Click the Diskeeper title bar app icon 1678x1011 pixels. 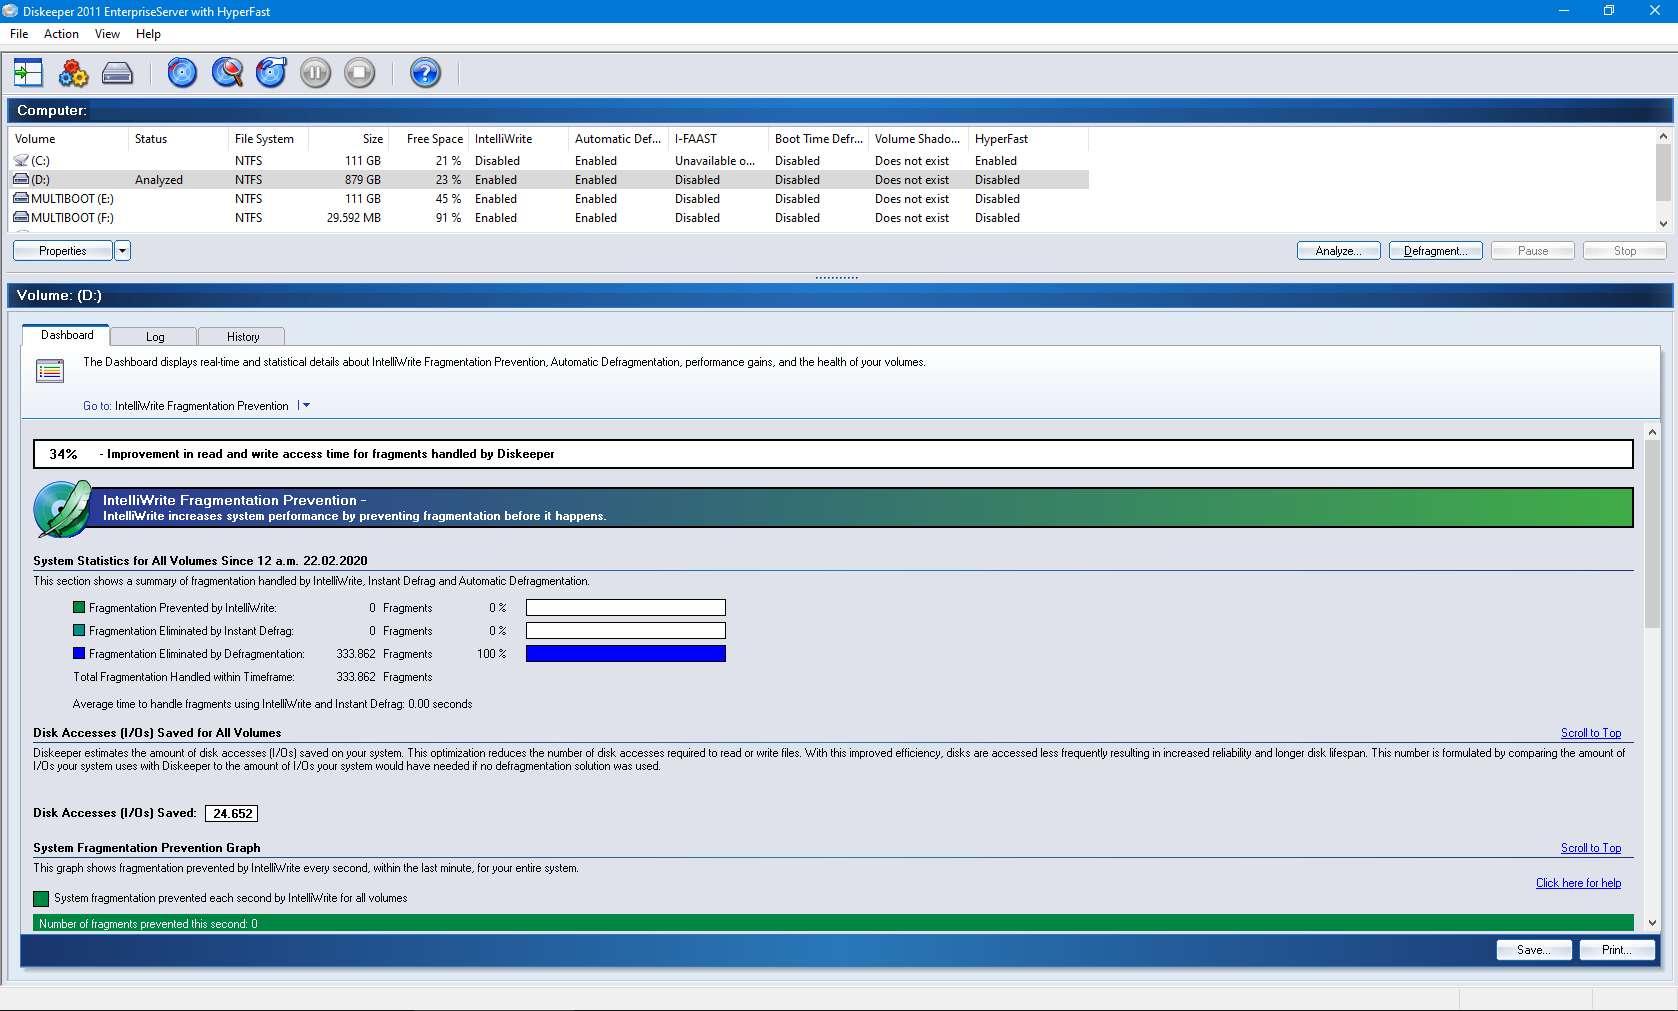pos(11,11)
